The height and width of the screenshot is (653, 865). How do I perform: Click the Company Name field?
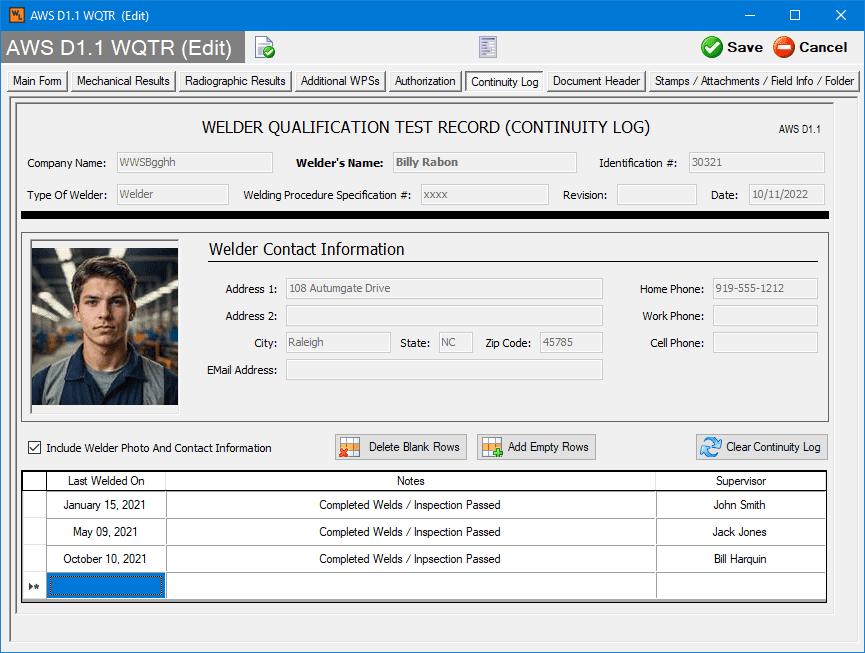195,162
